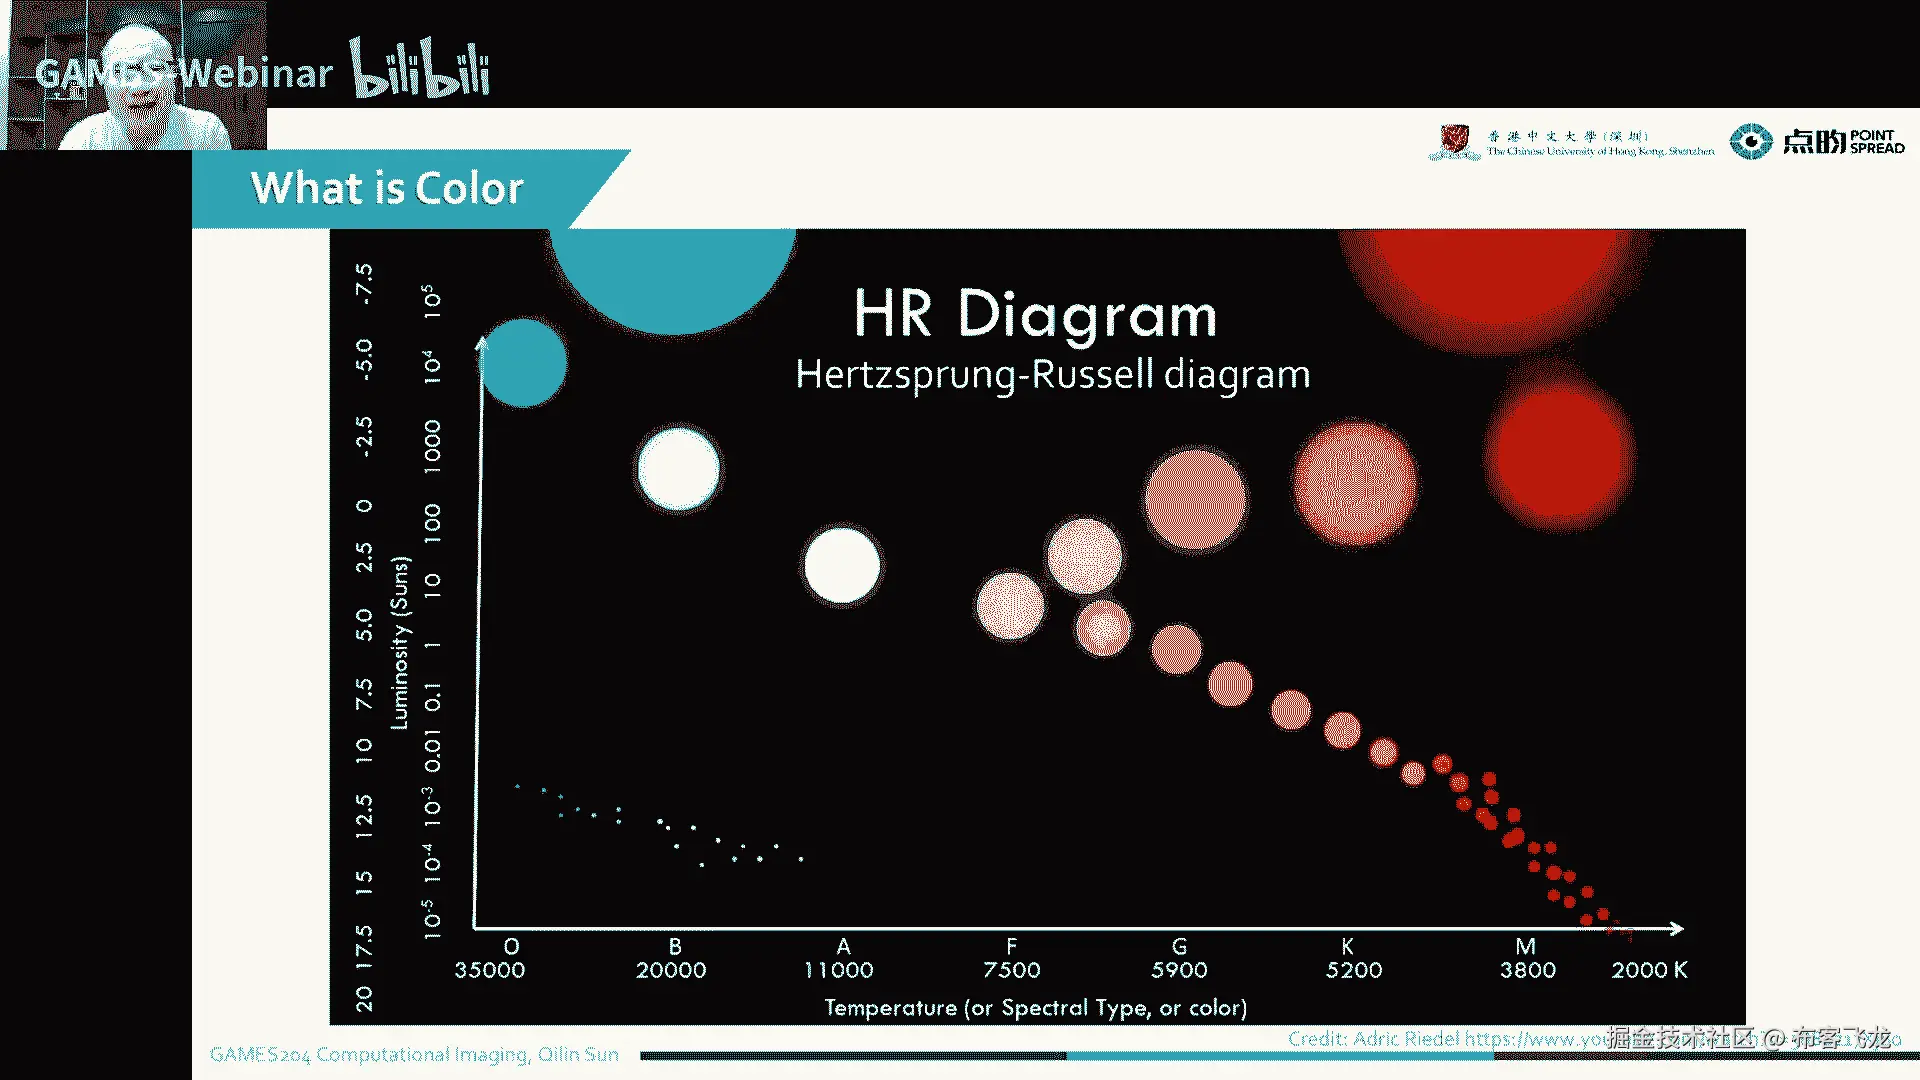Click the slide progress bar at bottom
Viewport: 1920px width, 1080px height.
pyautogui.click(x=1278, y=1055)
